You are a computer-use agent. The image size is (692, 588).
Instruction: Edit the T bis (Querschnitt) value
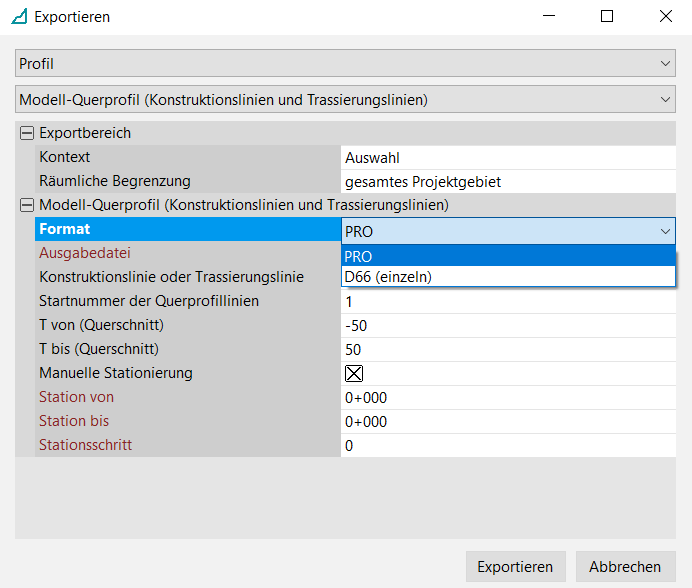pyautogui.click(x=508, y=350)
